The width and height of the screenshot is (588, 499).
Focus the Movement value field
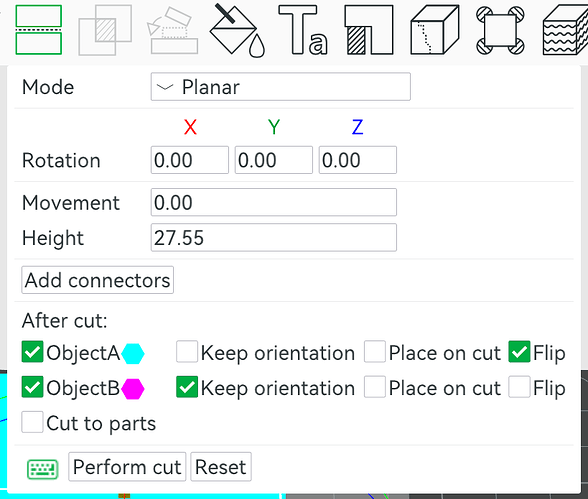click(274, 202)
